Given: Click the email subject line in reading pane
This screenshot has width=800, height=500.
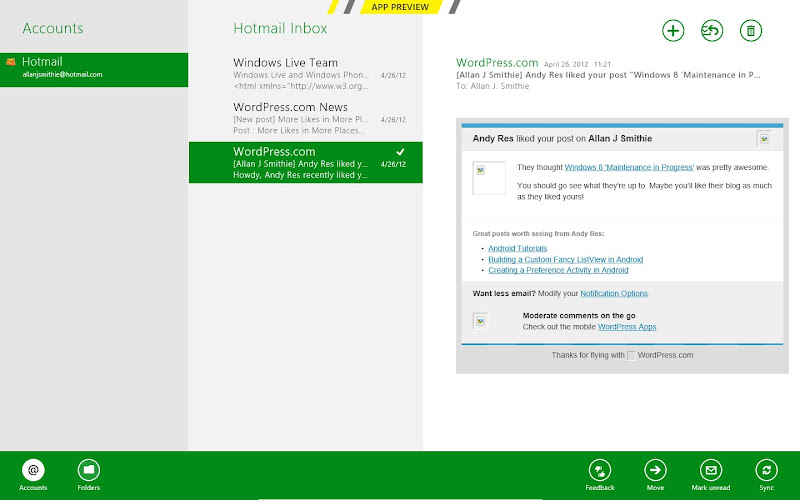Looking at the screenshot, I should pyautogui.click(x=608, y=75).
